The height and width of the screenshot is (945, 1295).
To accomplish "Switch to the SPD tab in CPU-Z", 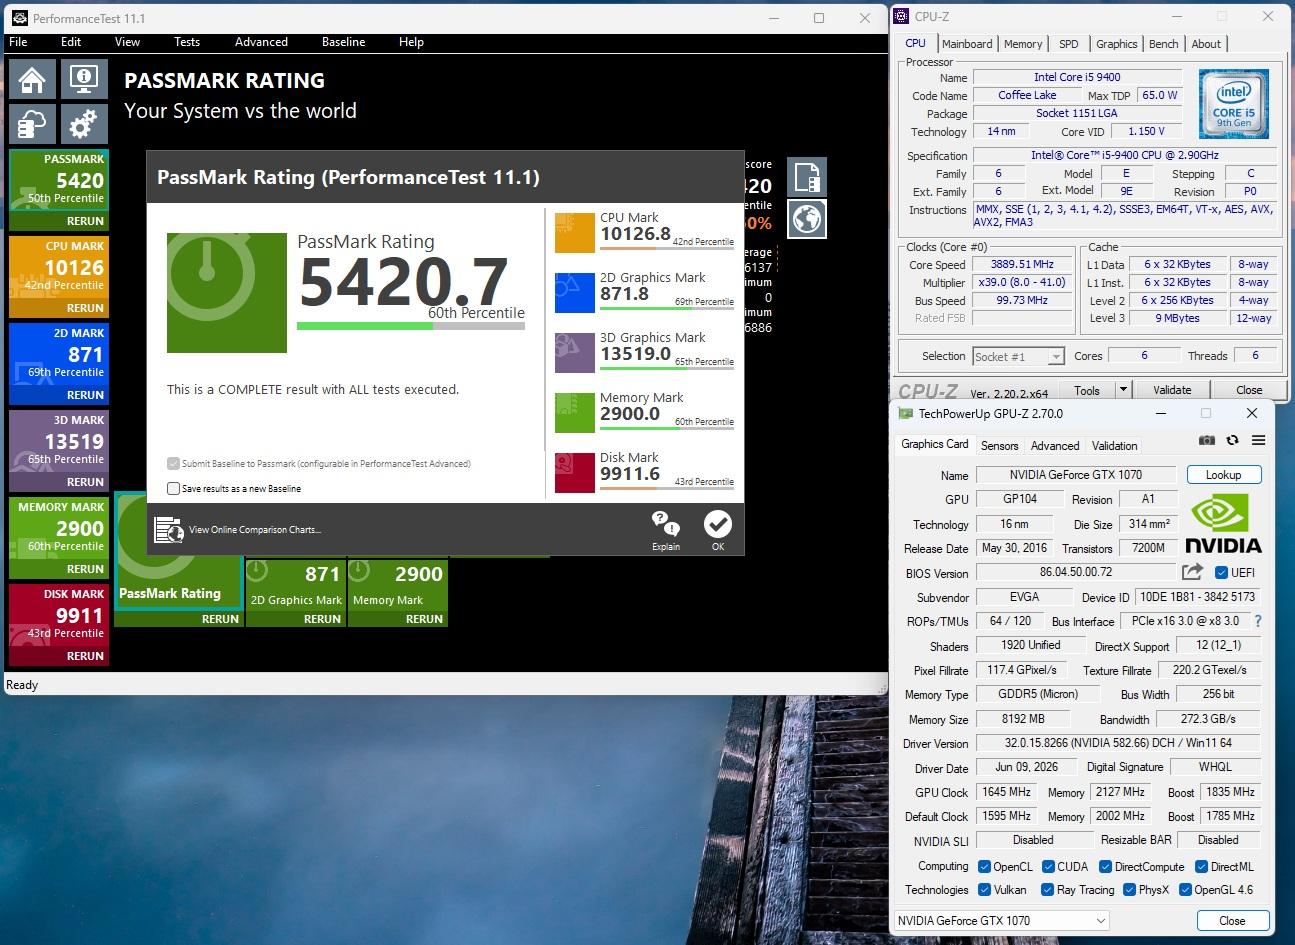I will click(x=1069, y=44).
